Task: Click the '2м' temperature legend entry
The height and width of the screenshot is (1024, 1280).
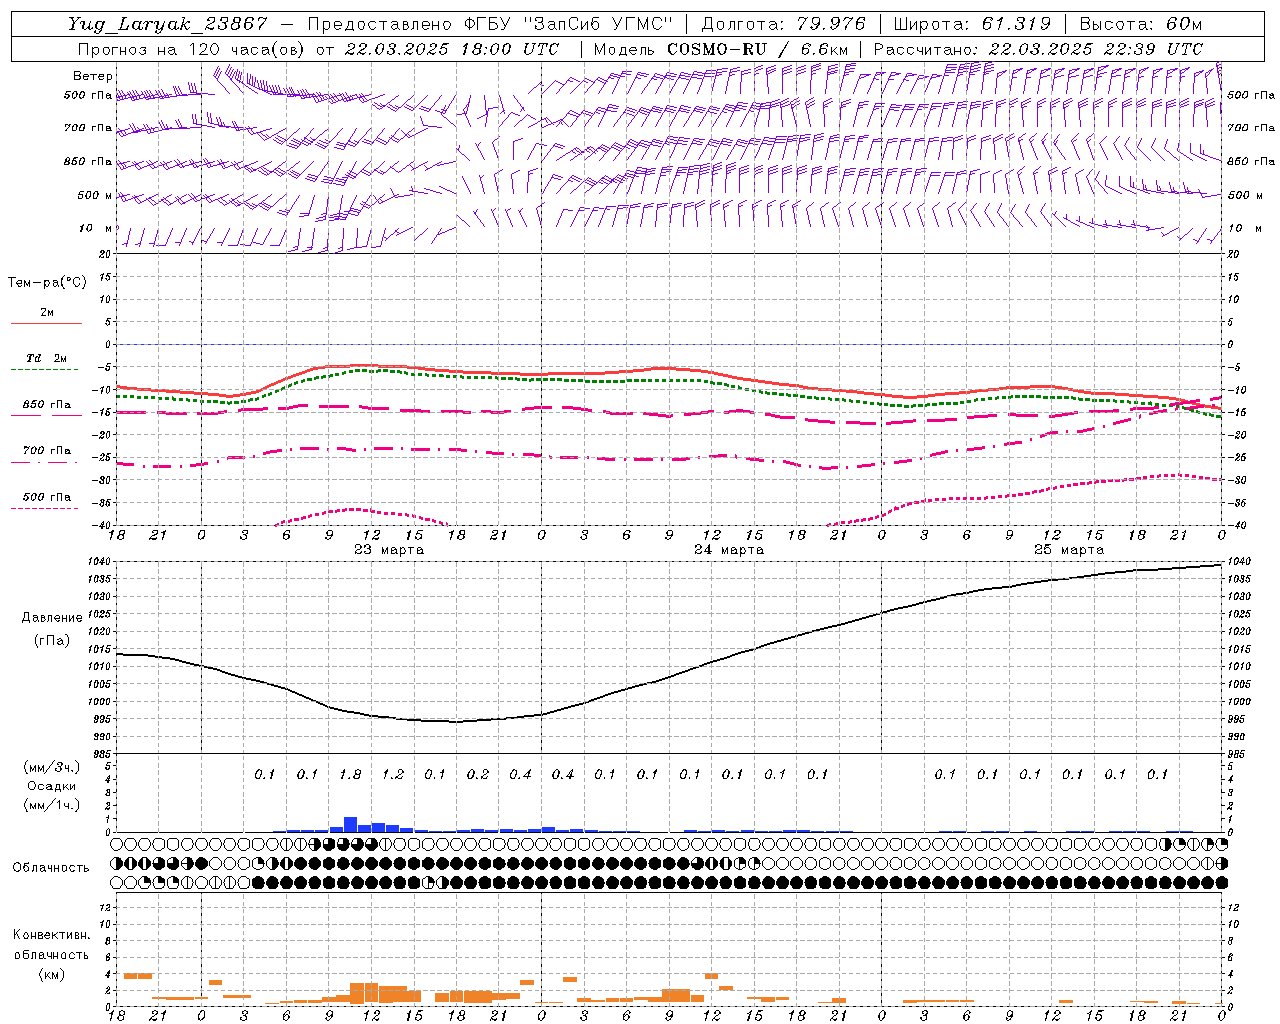Action: 46,312
